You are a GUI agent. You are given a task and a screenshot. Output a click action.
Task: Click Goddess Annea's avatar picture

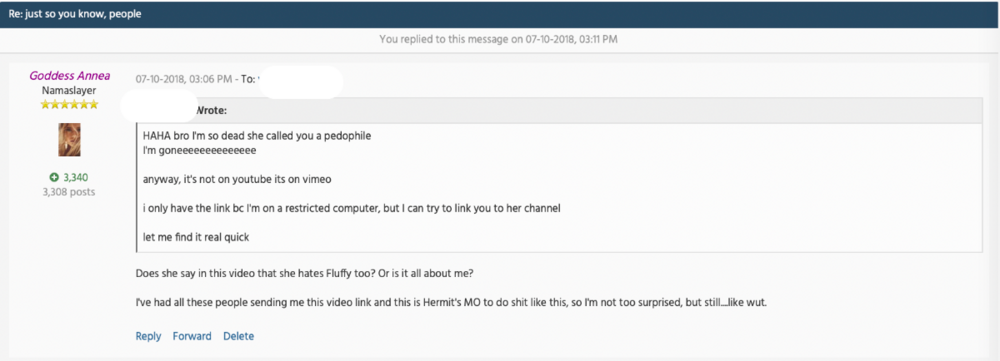70,140
